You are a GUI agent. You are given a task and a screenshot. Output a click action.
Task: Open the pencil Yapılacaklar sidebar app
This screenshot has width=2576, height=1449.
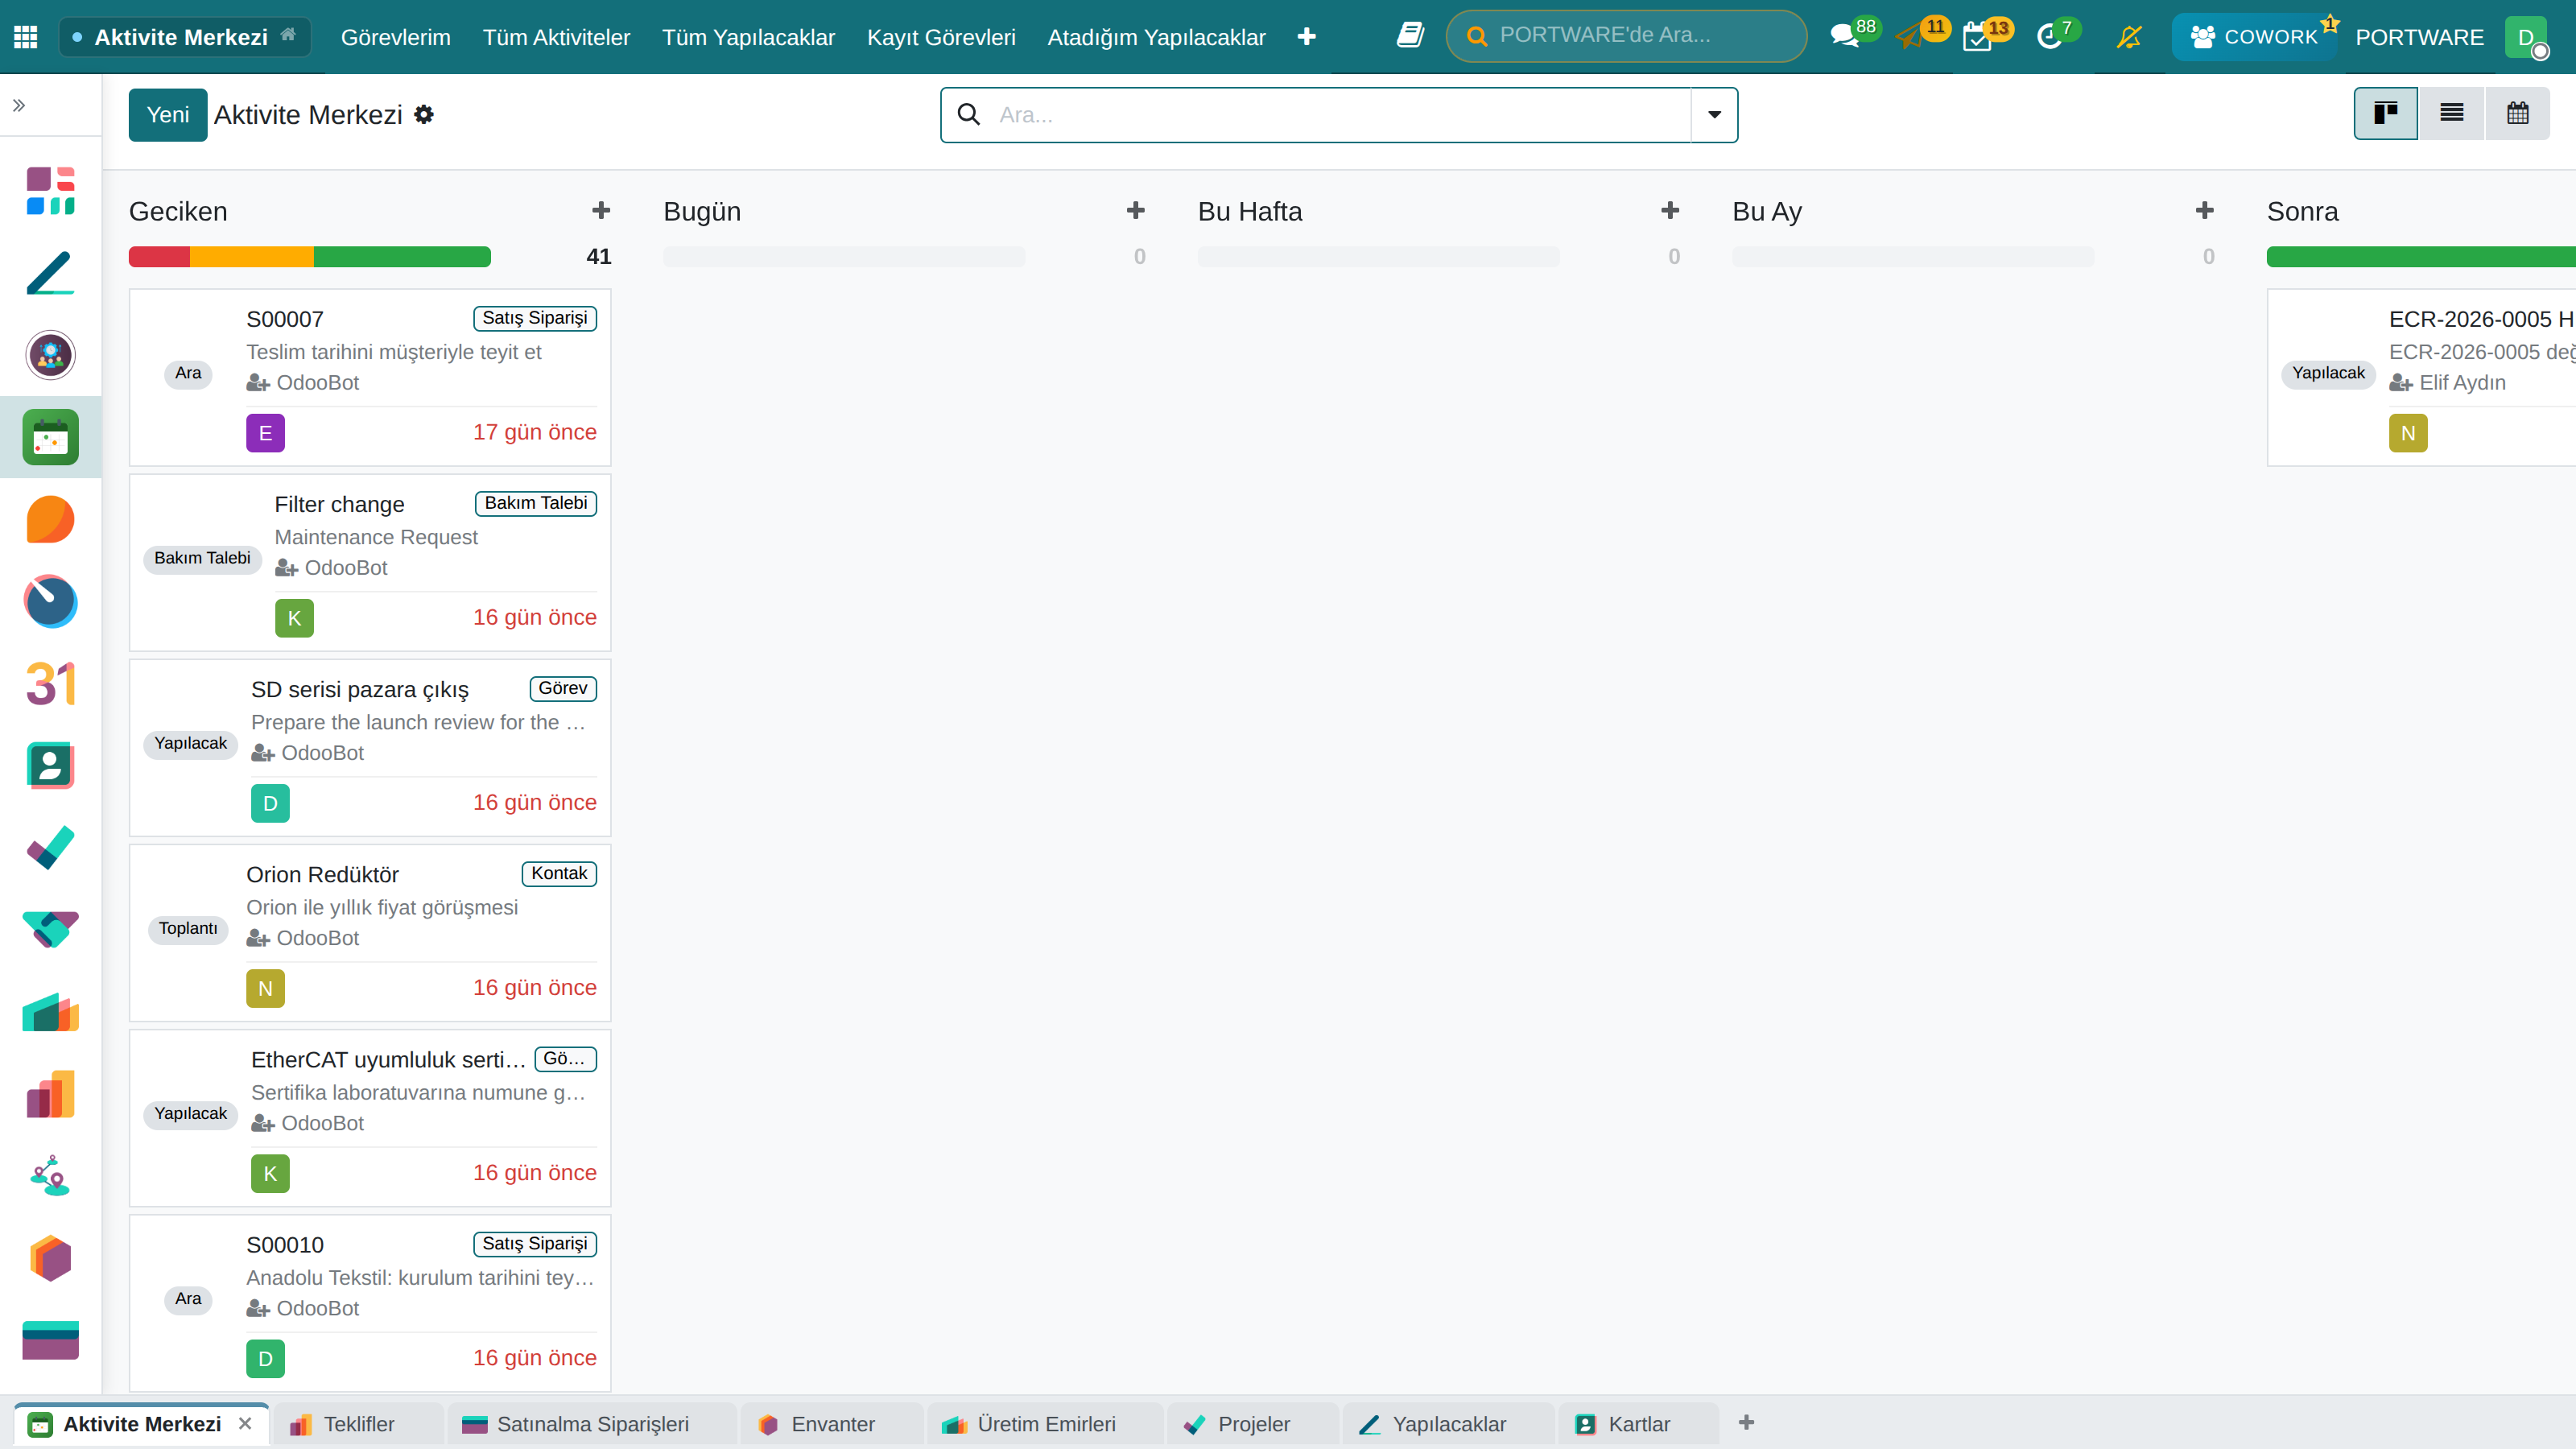pos(50,273)
